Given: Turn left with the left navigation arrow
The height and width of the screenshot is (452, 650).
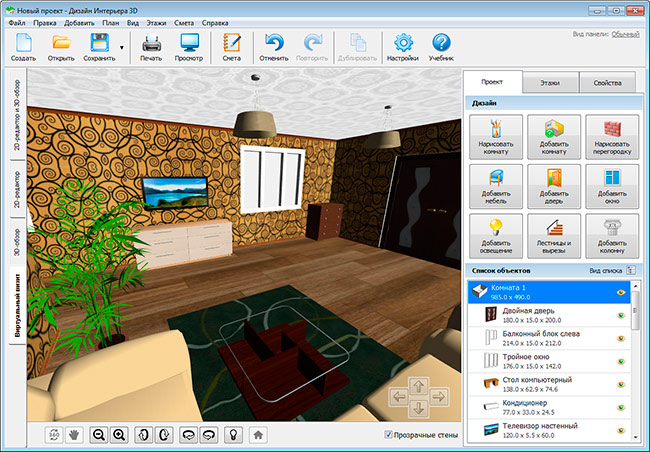Looking at the screenshot, I should coord(399,397).
